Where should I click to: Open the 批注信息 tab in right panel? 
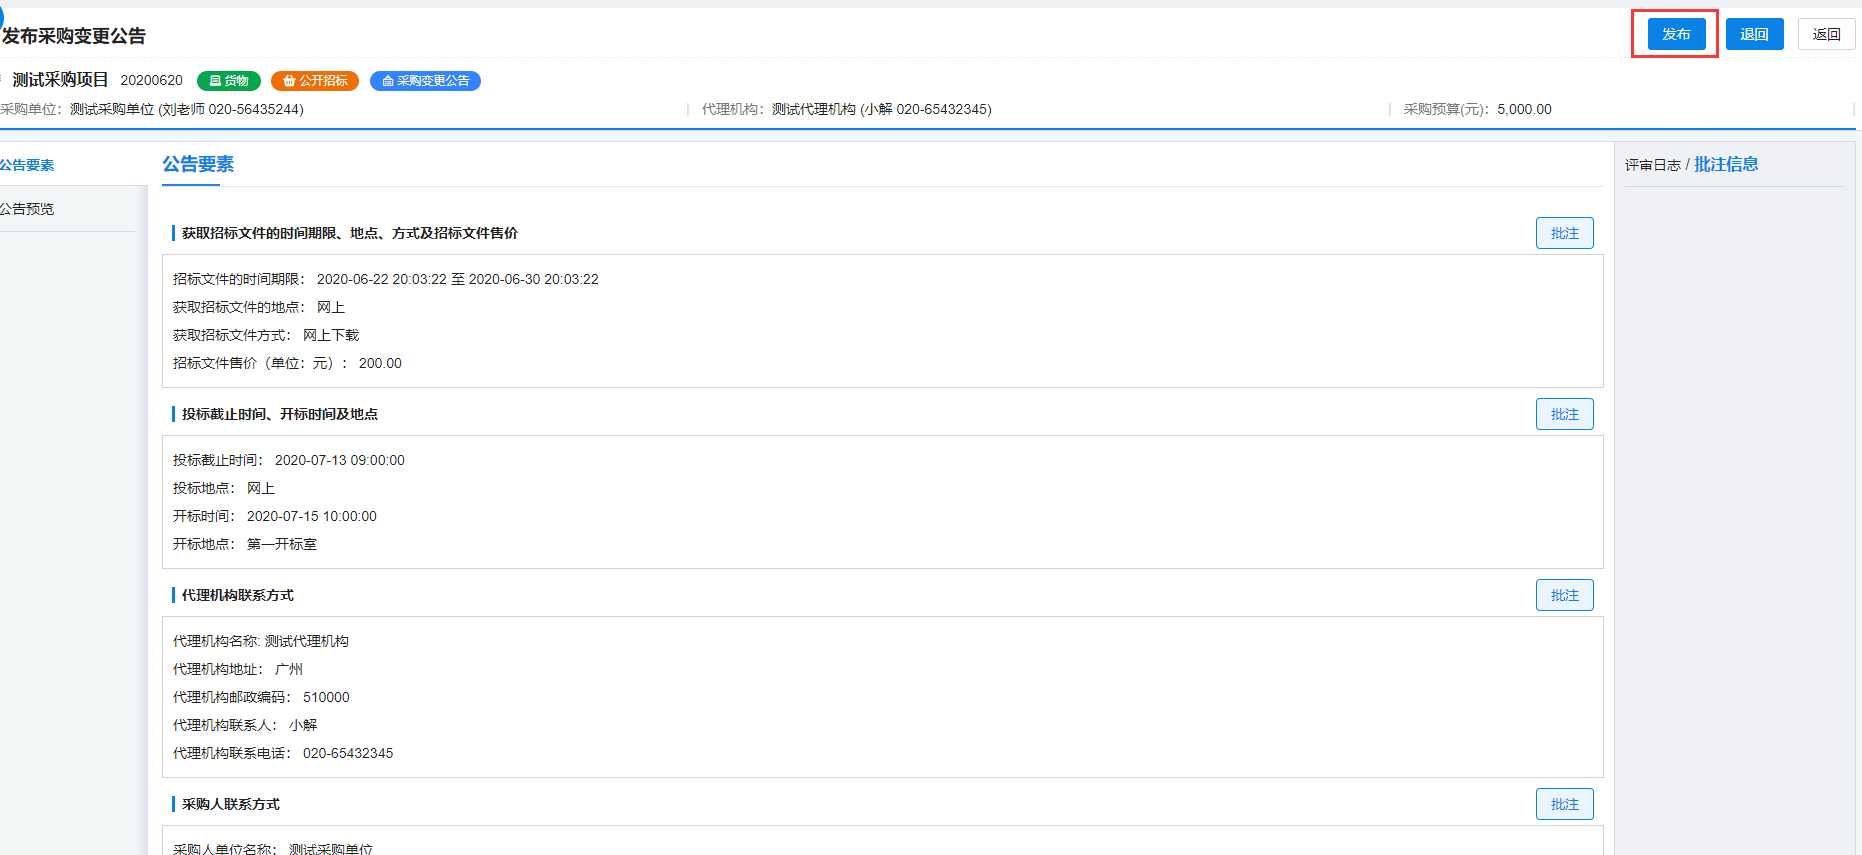point(1725,164)
